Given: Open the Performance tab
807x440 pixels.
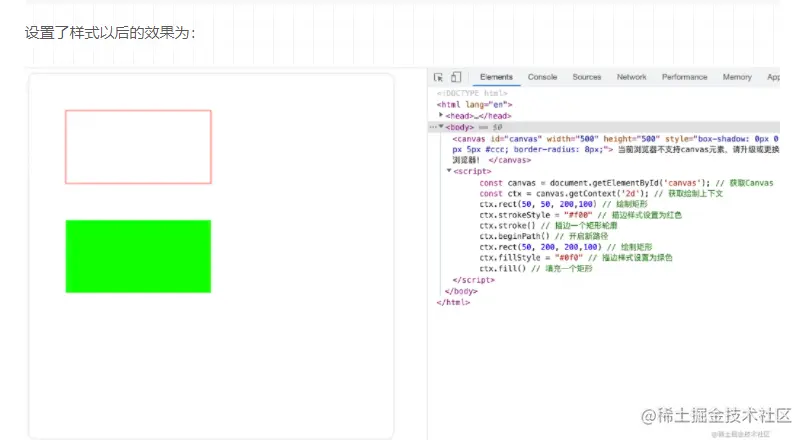Looking at the screenshot, I should pos(685,77).
